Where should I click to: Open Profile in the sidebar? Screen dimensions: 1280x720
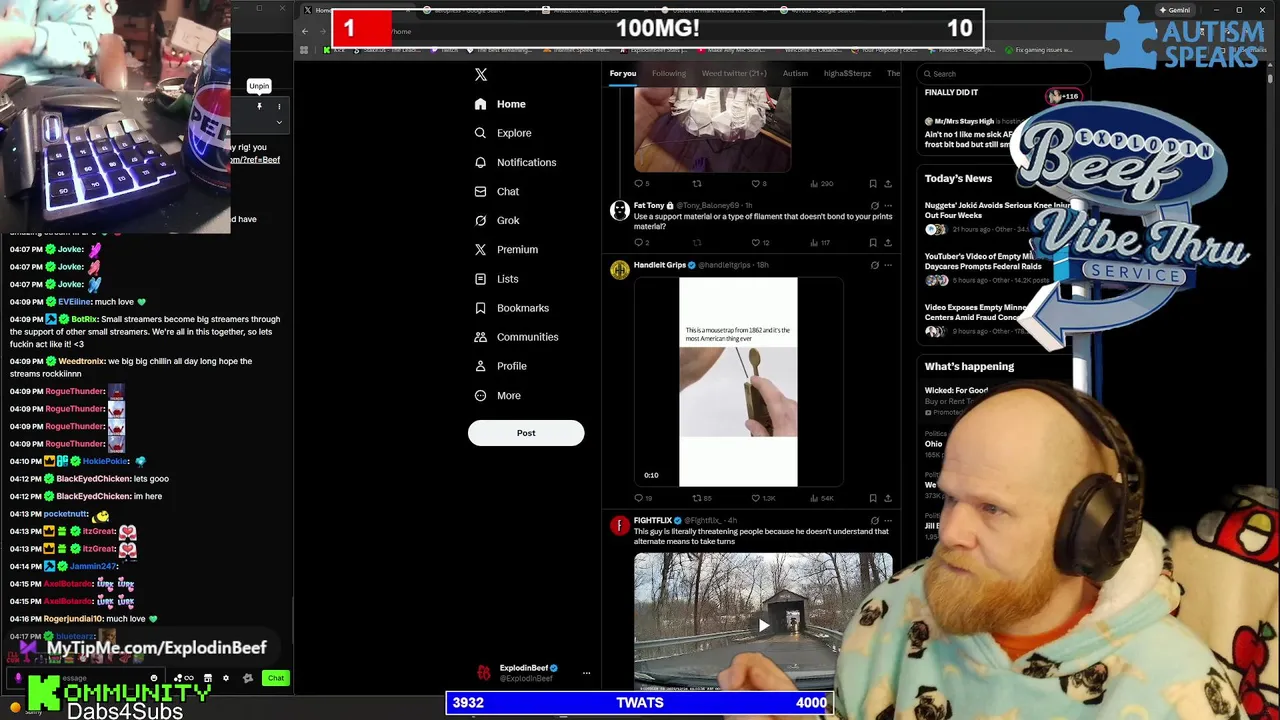pyautogui.click(x=501, y=366)
